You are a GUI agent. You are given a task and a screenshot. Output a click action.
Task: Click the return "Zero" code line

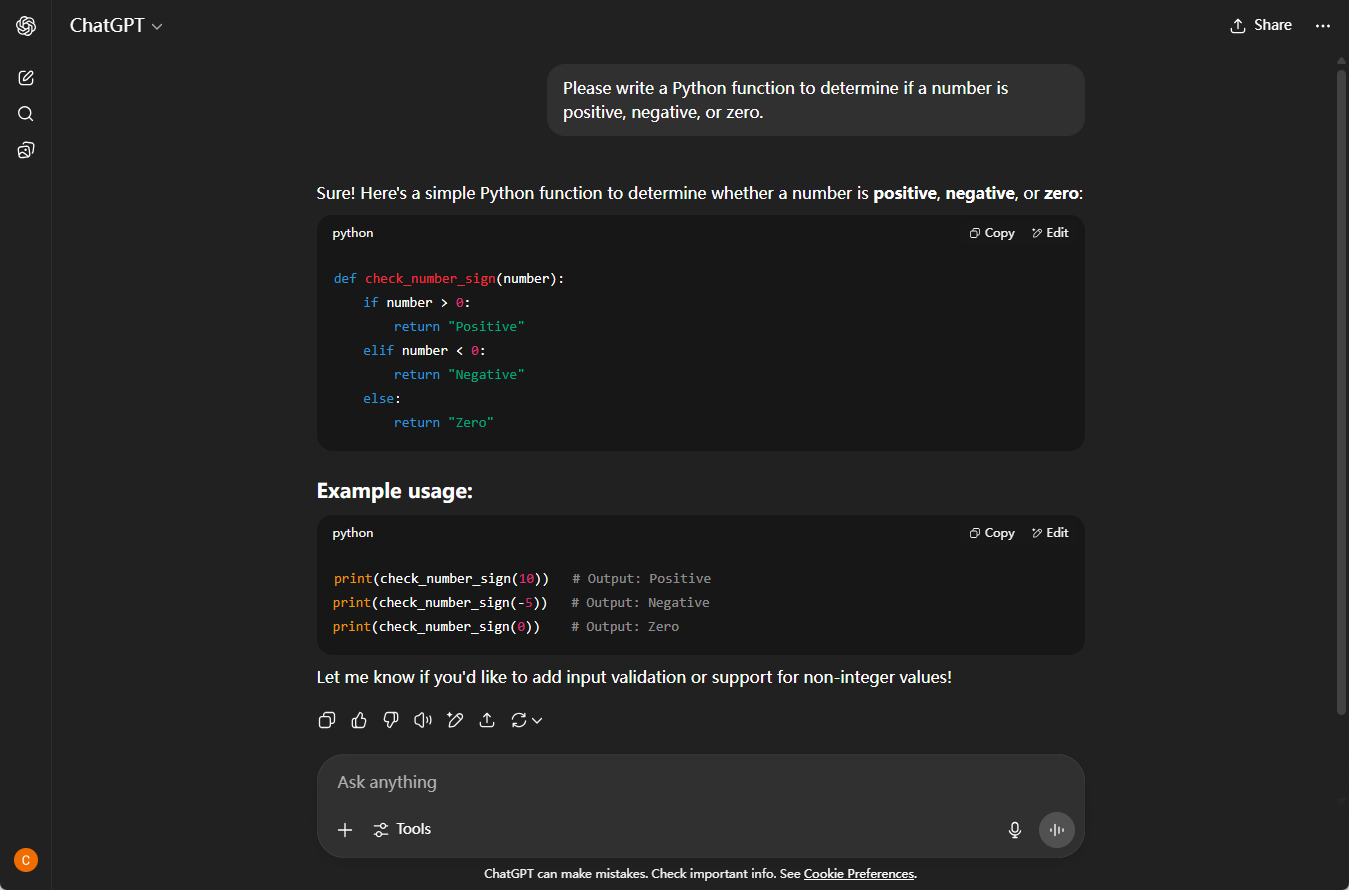pyautogui.click(x=444, y=423)
